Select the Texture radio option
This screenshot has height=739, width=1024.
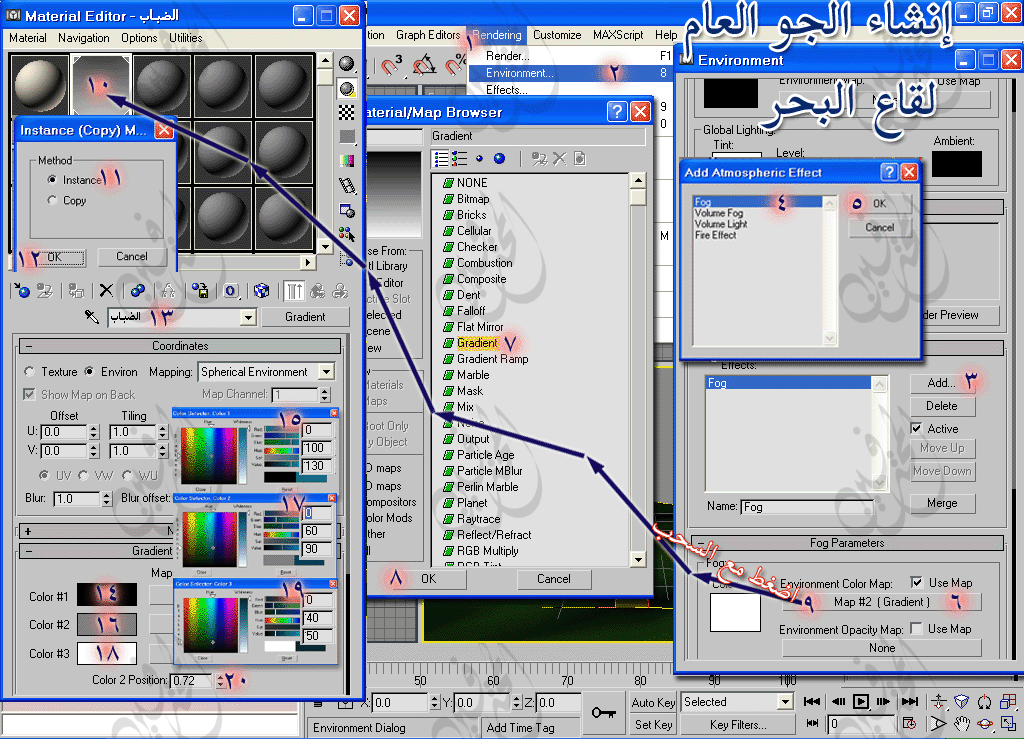[x=29, y=371]
